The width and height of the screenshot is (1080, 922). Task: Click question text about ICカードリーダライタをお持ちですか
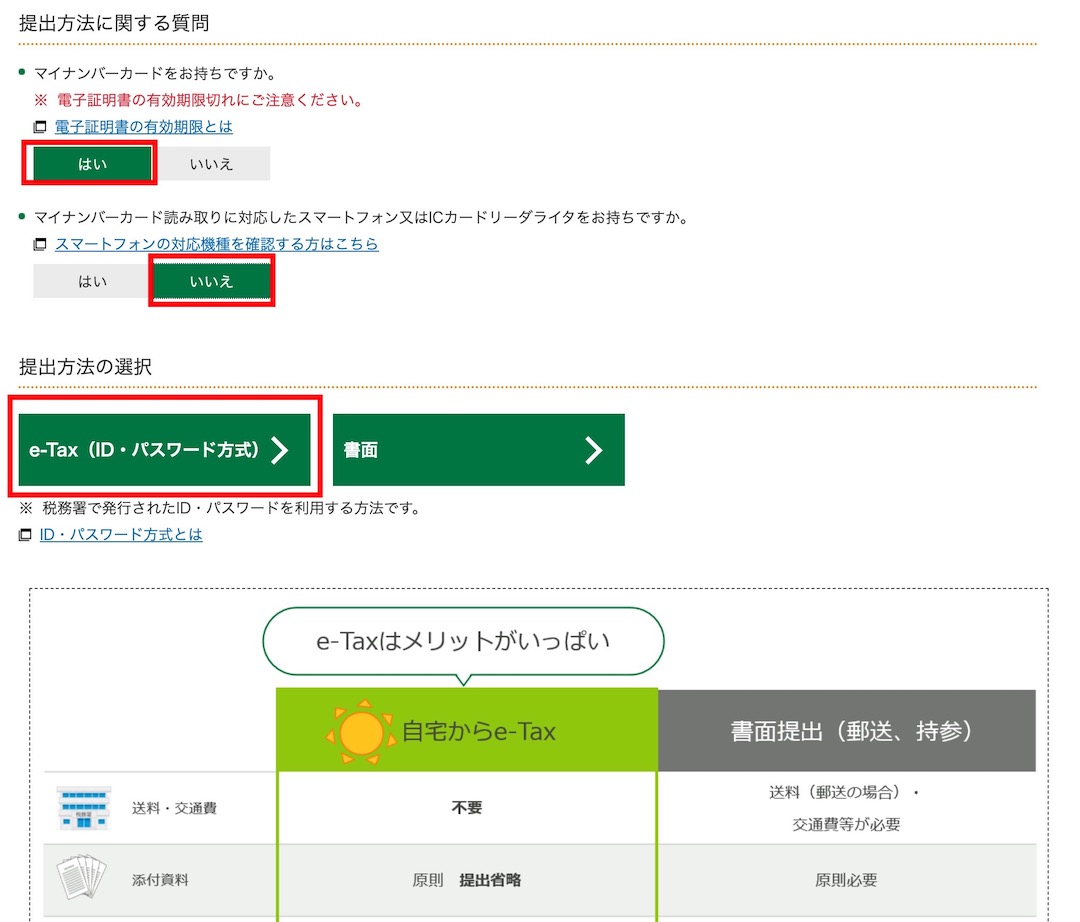[x=361, y=218]
